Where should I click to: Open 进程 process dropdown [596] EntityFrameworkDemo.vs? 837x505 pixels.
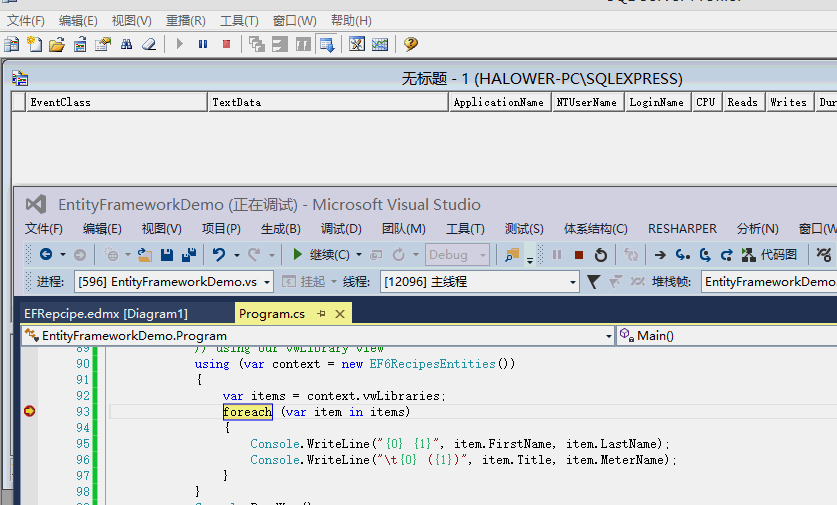point(174,281)
